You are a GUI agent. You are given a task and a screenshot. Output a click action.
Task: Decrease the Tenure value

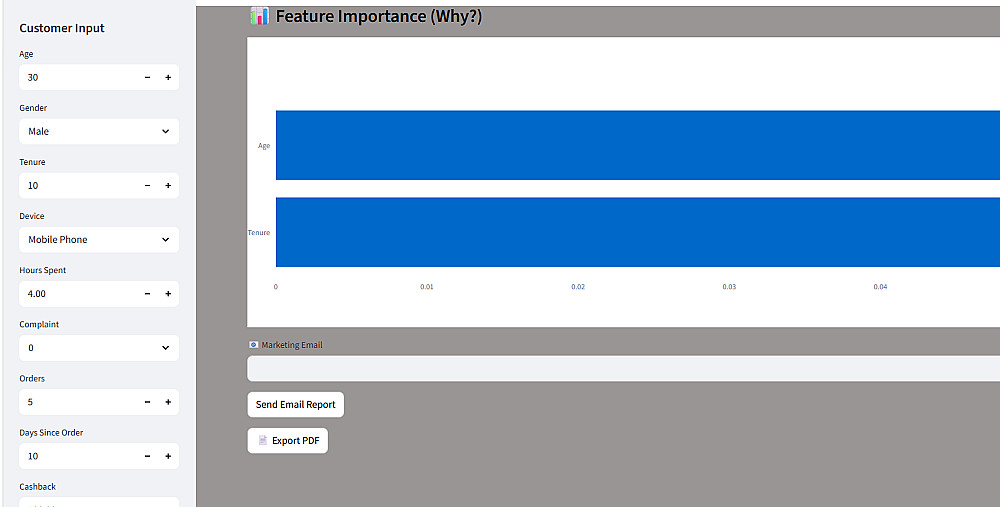tap(147, 185)
